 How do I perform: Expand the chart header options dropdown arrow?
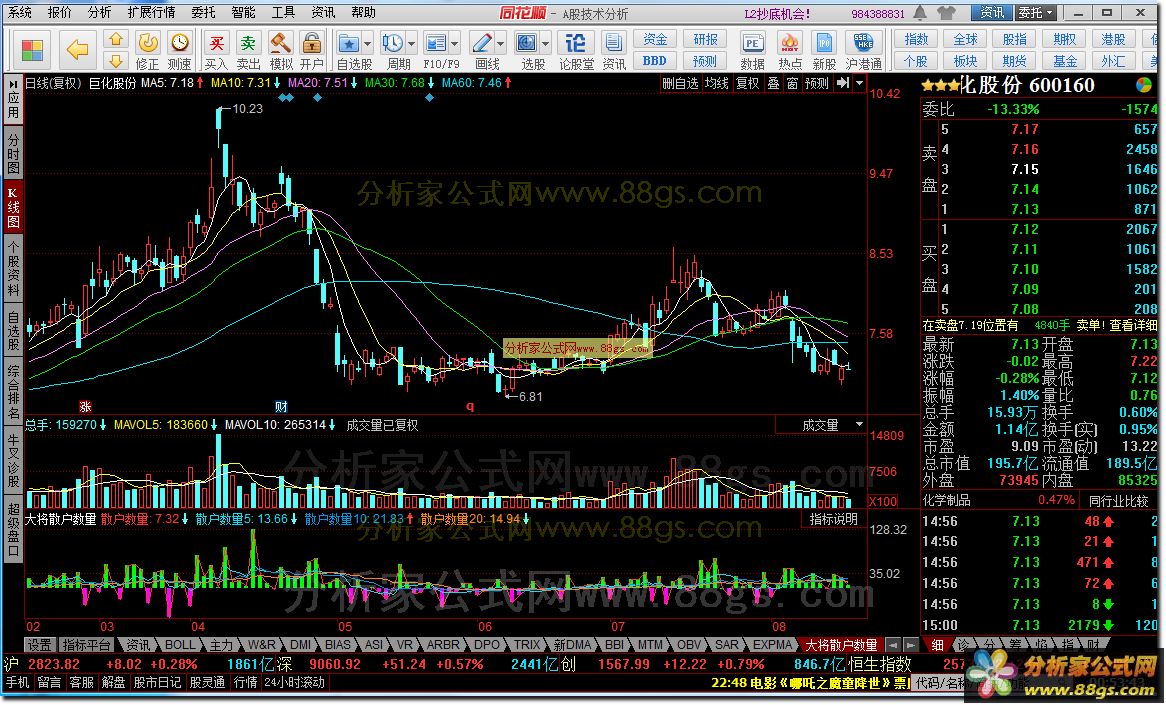tap(860, 83)
